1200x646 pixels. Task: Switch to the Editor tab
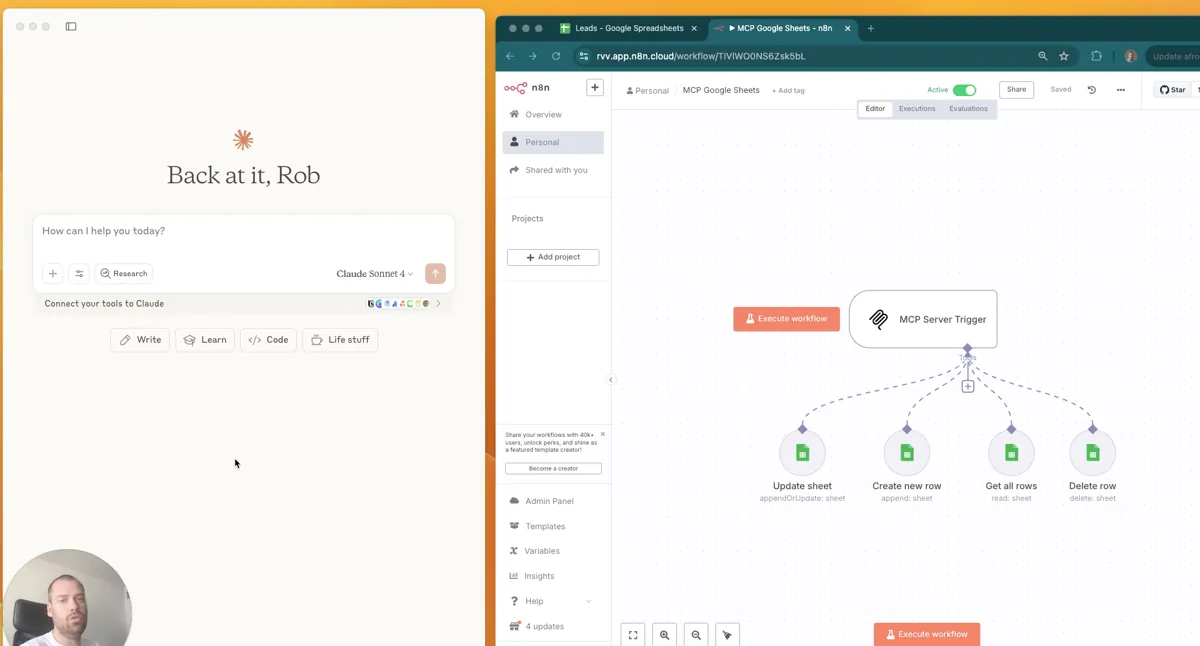(x=875, y=109)
